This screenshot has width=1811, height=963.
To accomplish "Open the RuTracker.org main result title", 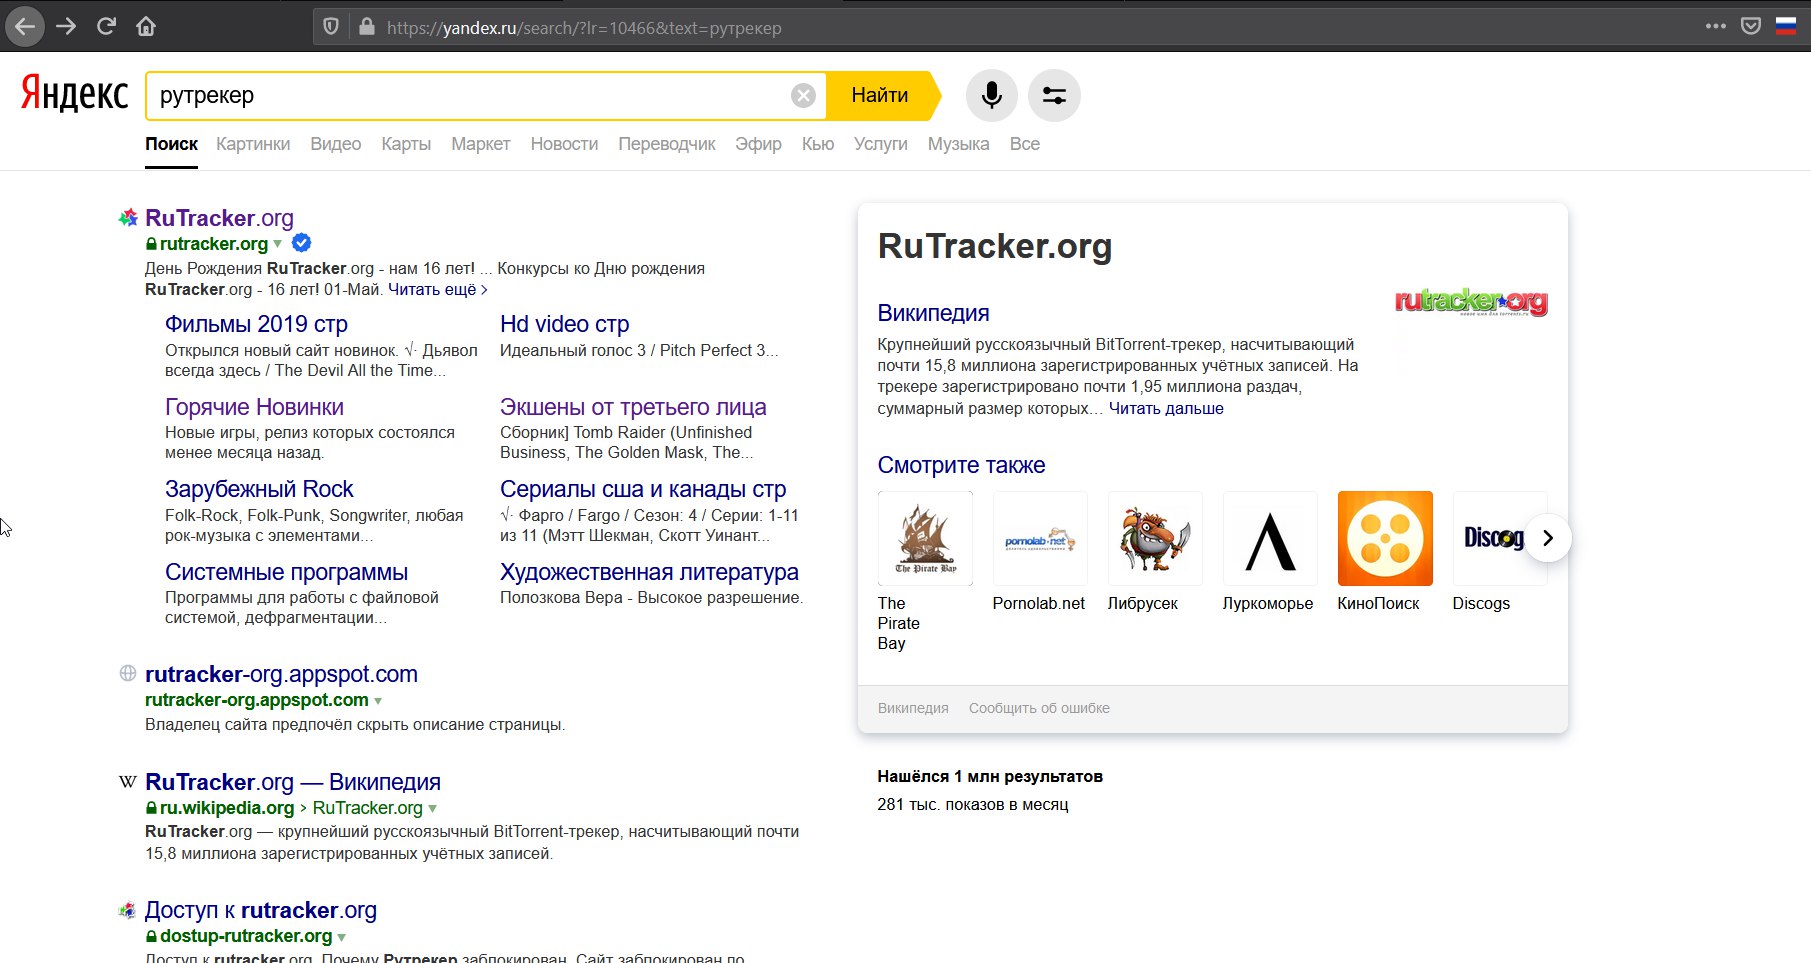I will [219, 218].
